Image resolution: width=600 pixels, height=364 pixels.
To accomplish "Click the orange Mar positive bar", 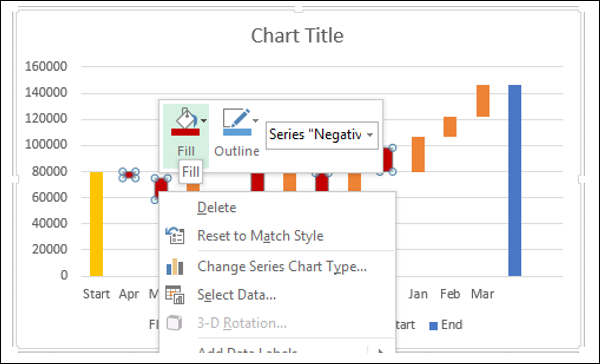I will pyautogui.click(x=483, y=101).
